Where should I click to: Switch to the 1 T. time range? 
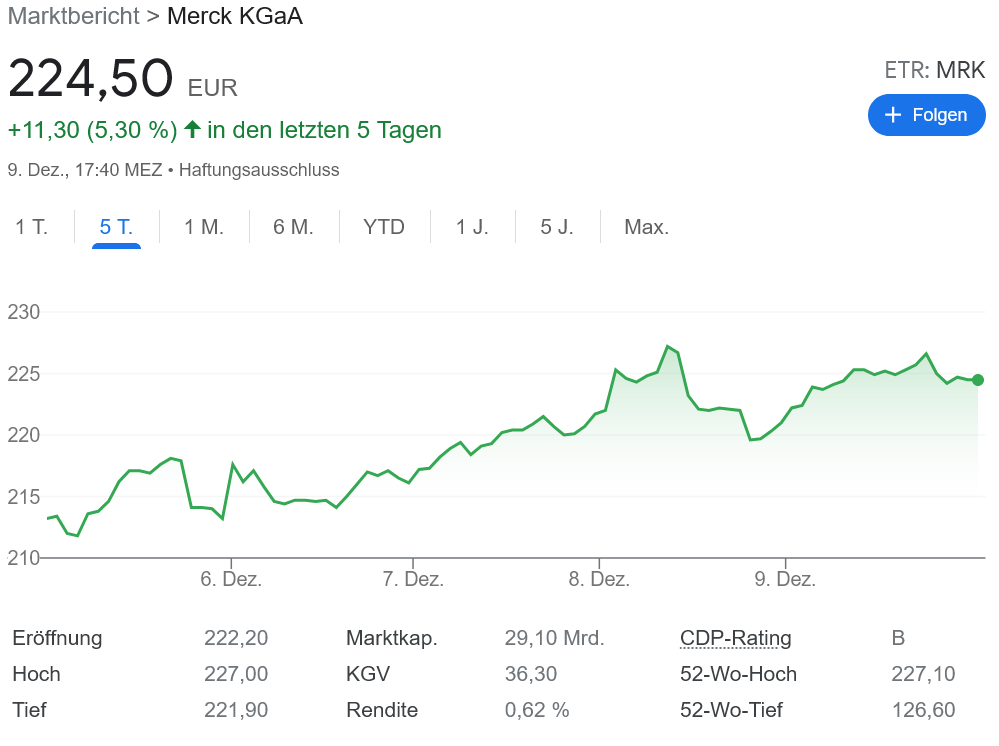[x=32, y=227]
